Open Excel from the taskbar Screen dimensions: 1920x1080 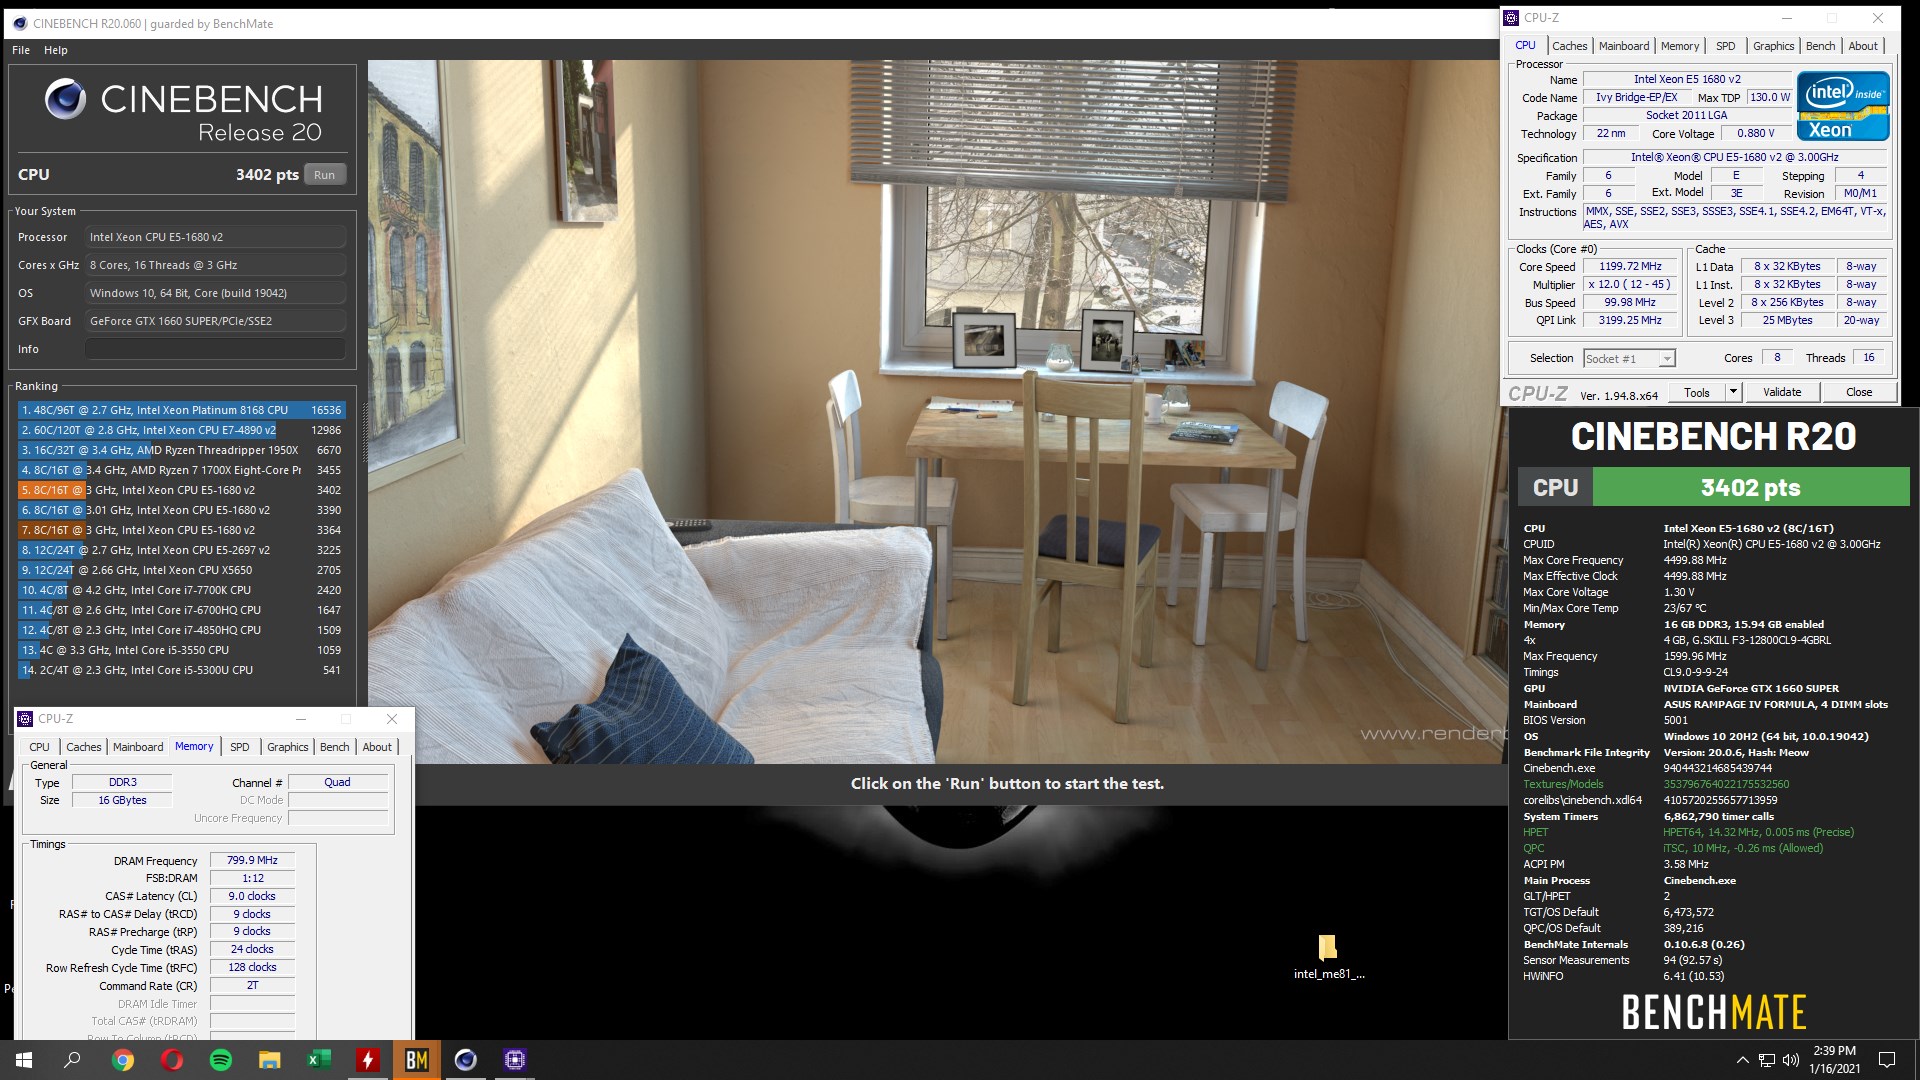click(x=319, y=1060)
